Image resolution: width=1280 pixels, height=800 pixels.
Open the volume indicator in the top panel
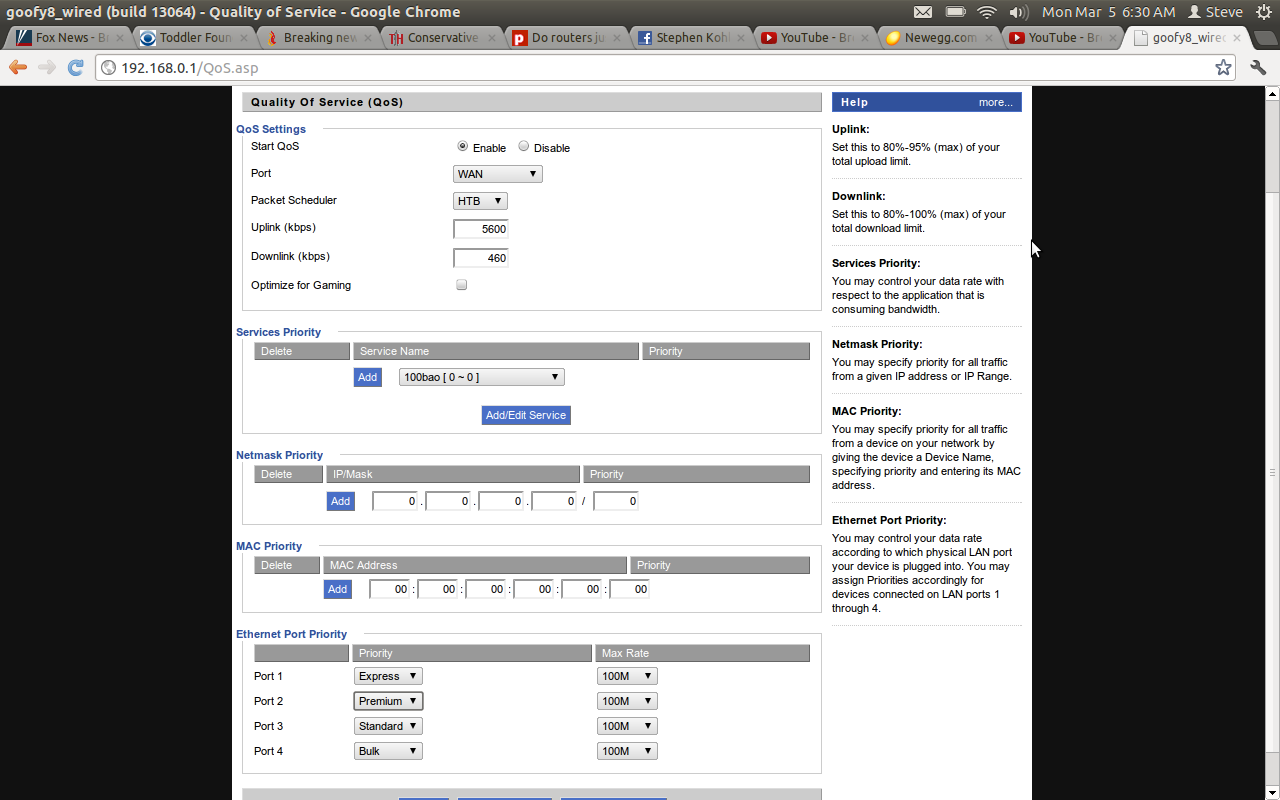pos(1019,12)
